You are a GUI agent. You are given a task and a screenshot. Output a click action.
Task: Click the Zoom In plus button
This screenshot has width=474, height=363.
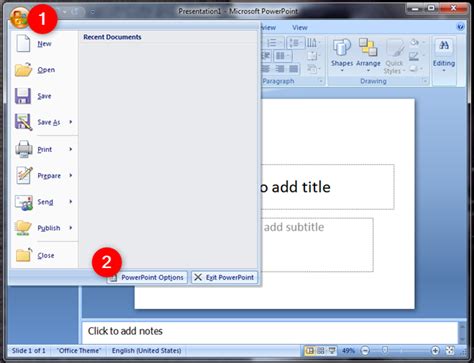(x=435, y=351)
